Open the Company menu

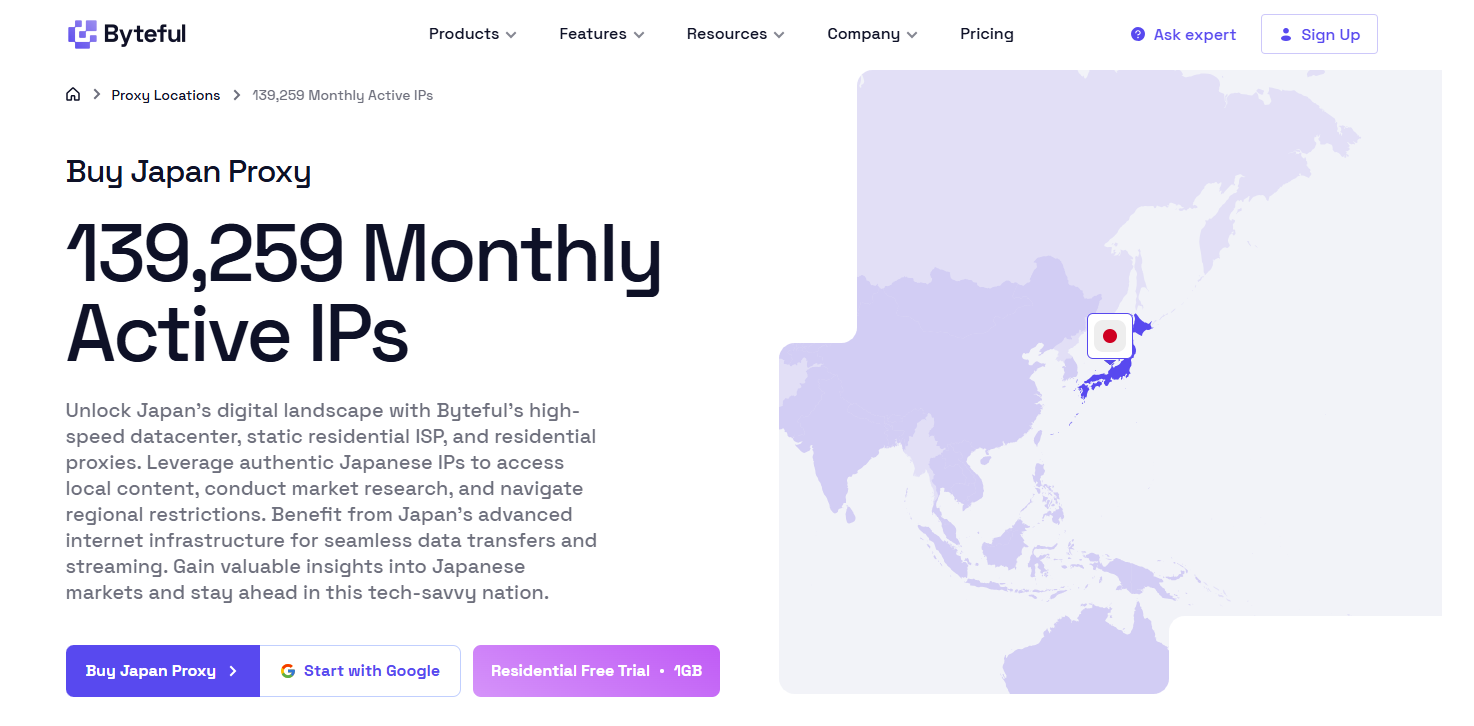click(x=873, y=34)
